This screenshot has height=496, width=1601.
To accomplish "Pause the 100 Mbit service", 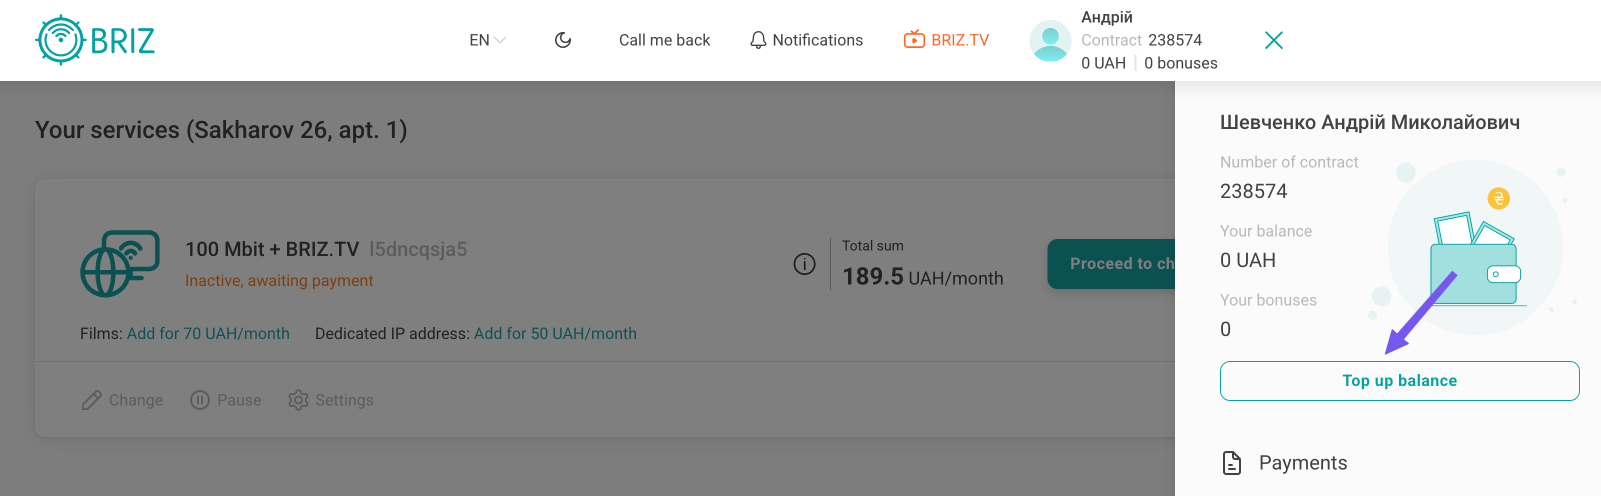I will coord(226,400).
